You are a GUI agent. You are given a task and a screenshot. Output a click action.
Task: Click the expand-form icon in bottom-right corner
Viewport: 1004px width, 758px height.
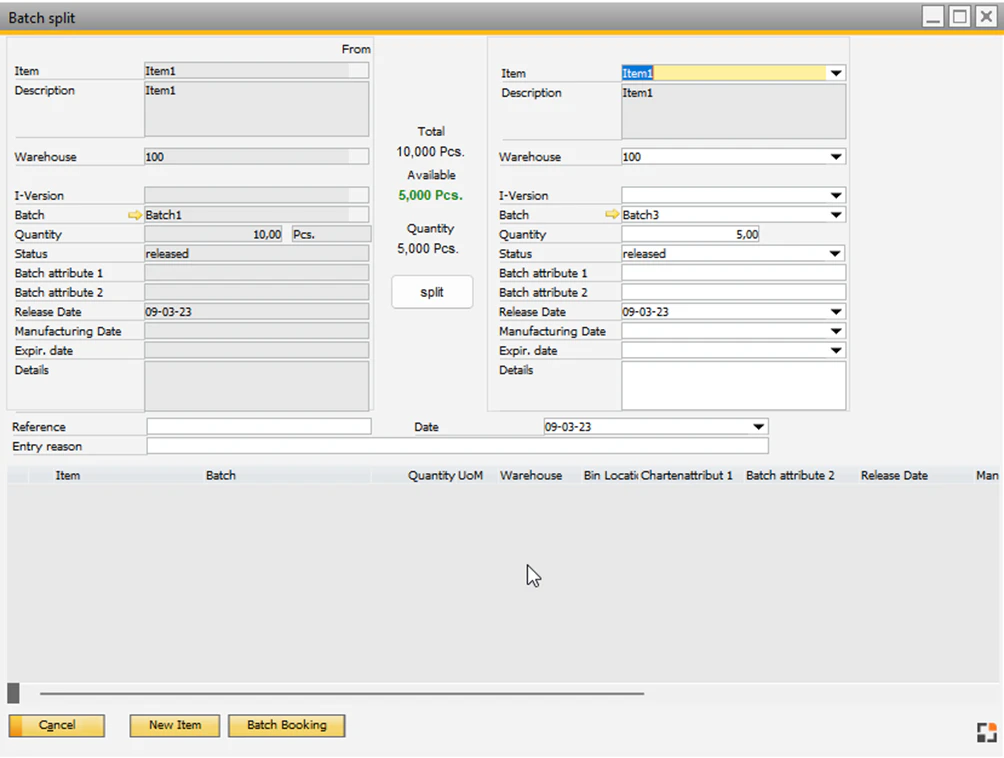pyautogui.click(x=986, y=732)
